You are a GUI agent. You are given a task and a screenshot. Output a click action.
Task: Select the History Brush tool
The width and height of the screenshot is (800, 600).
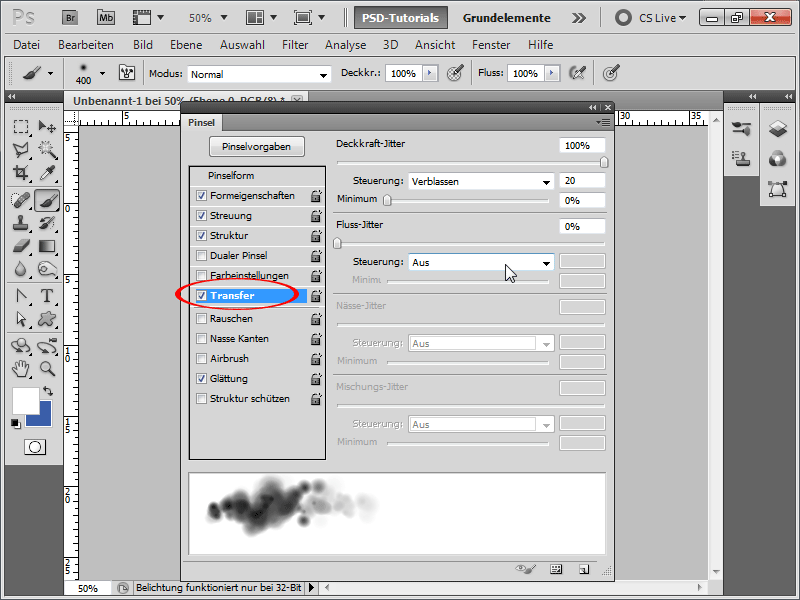(47, 223)
